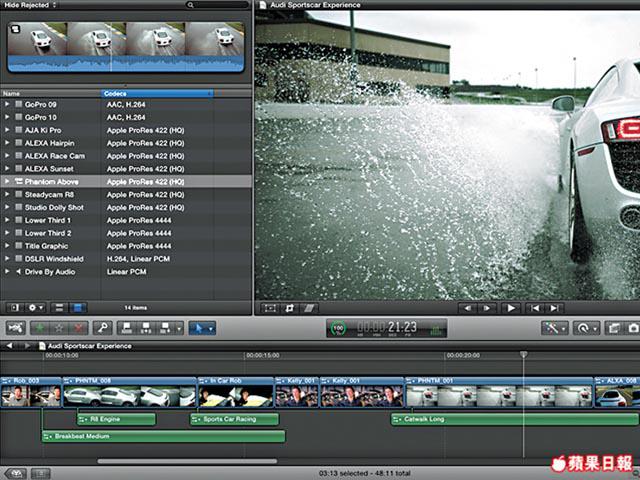Select the PHNTM_001 timeline clip
The image size is (640, 480).
point(499,392)
